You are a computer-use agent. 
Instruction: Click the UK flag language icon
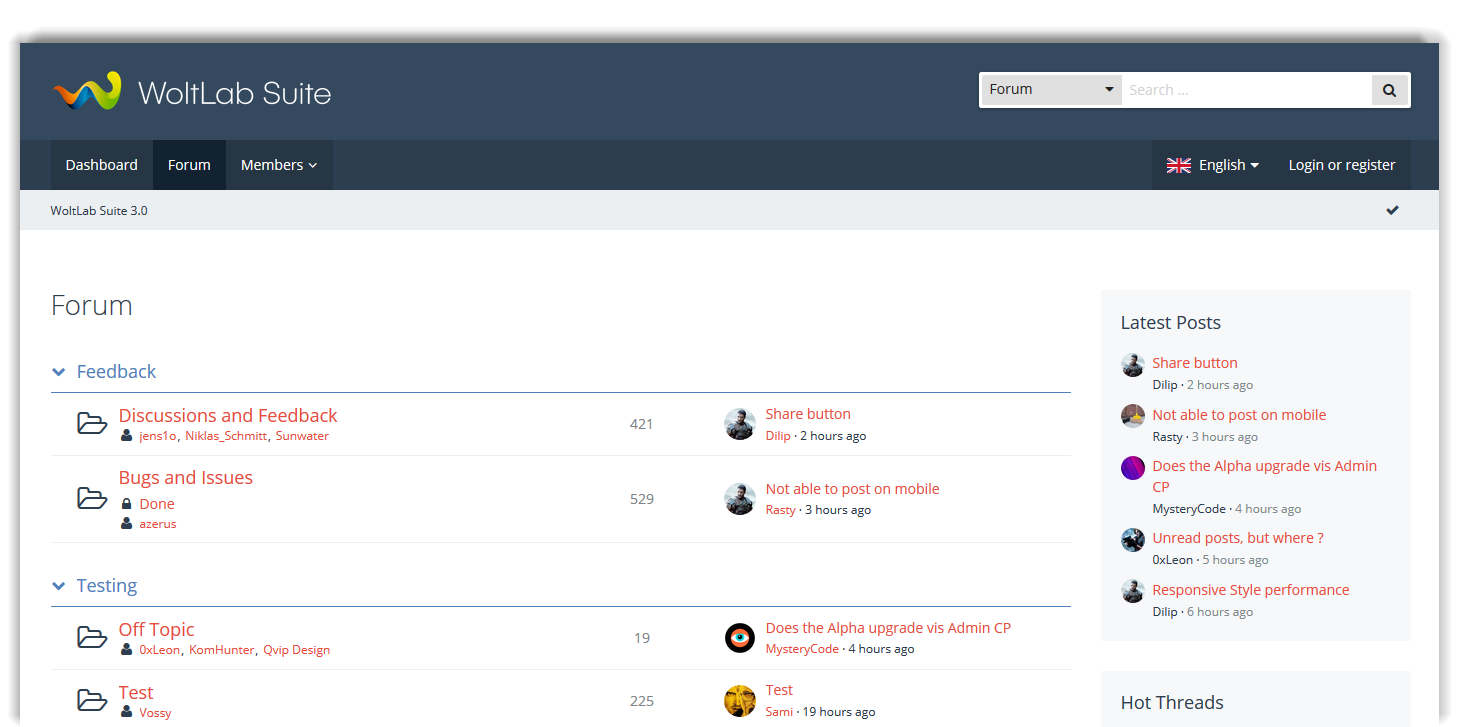(x=1179, y=165)
